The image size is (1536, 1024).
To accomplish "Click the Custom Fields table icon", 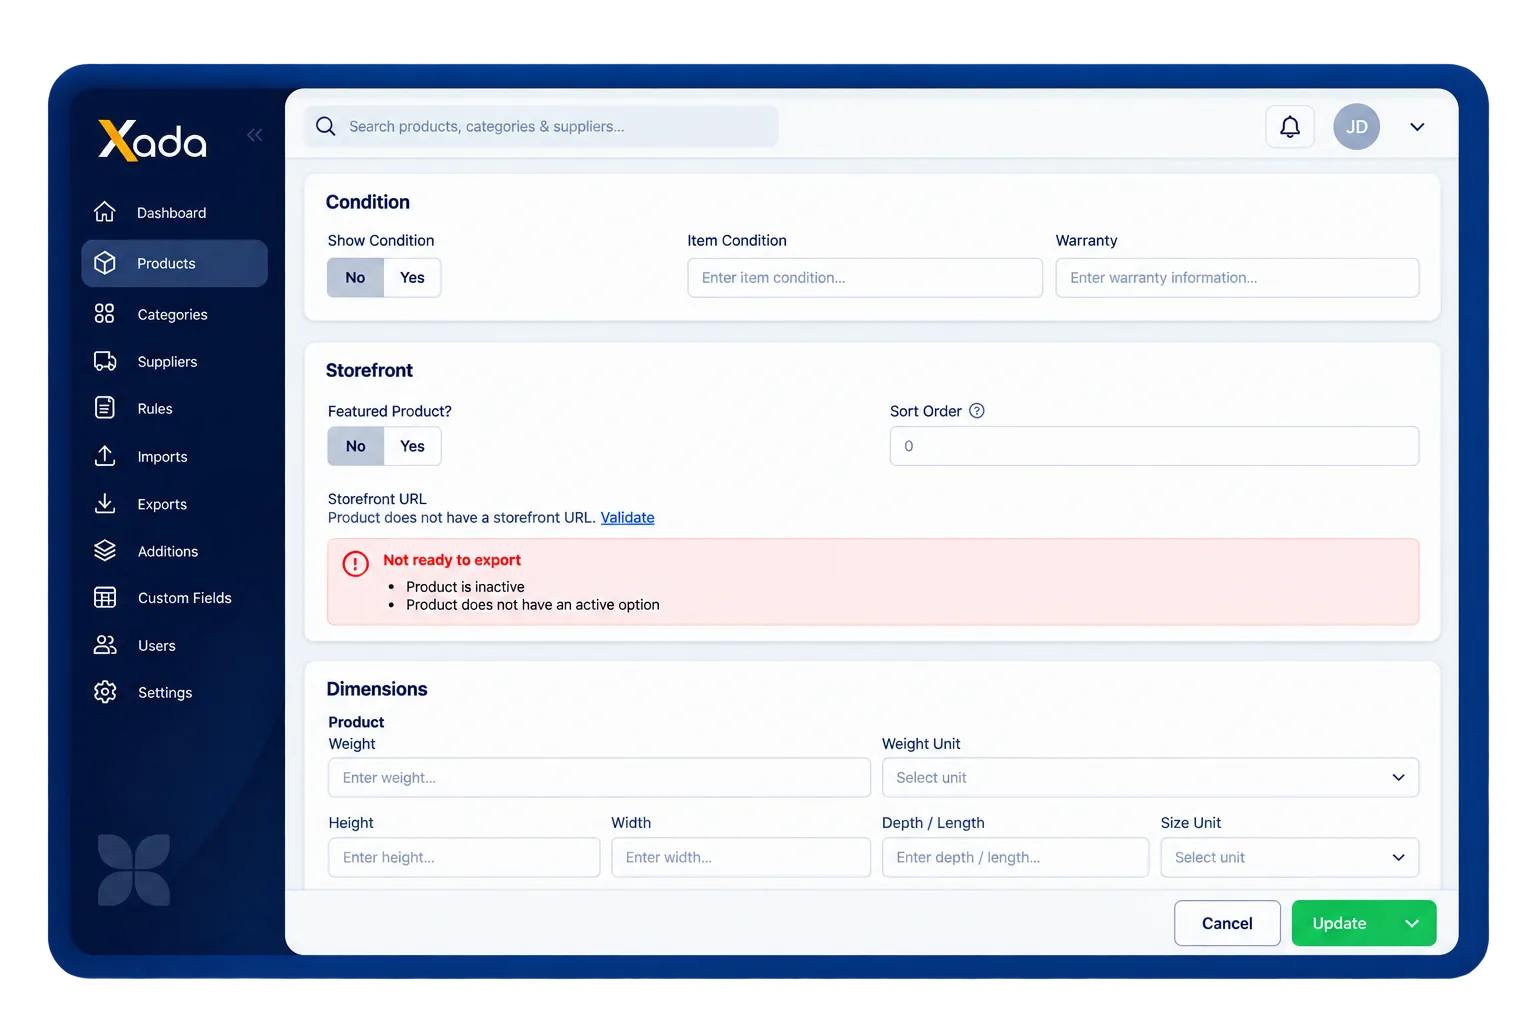I will (x=105, y=598).
